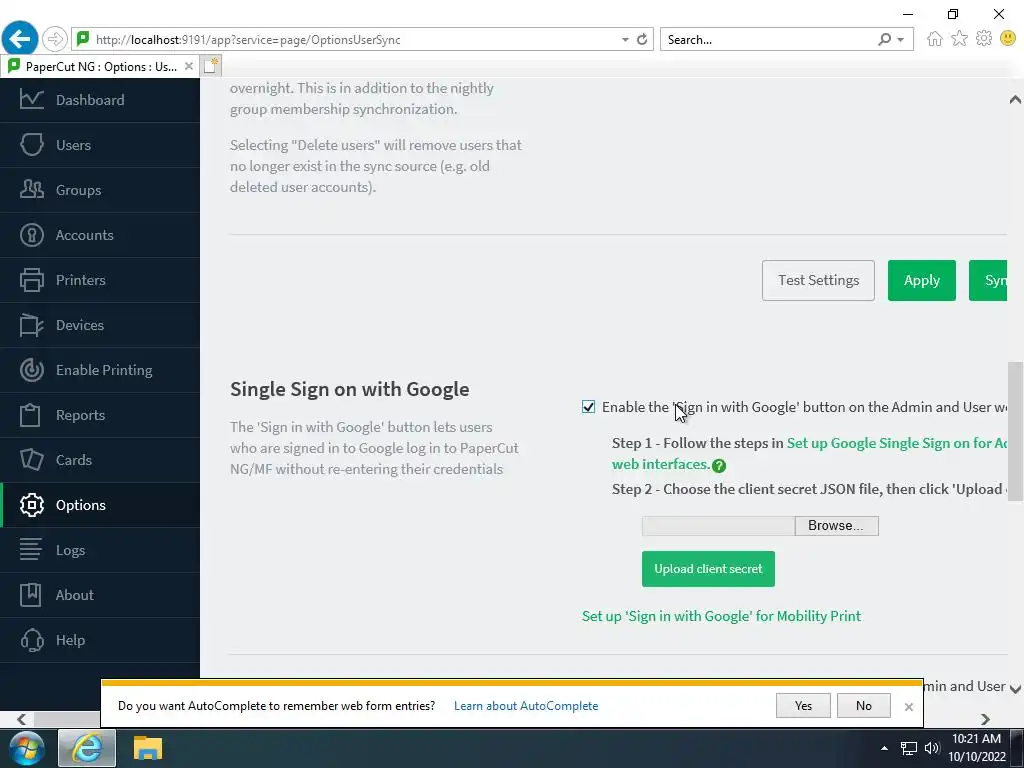1024x768 pixels.
Task: Click the Logs lines icon
Action: (30, 550)
